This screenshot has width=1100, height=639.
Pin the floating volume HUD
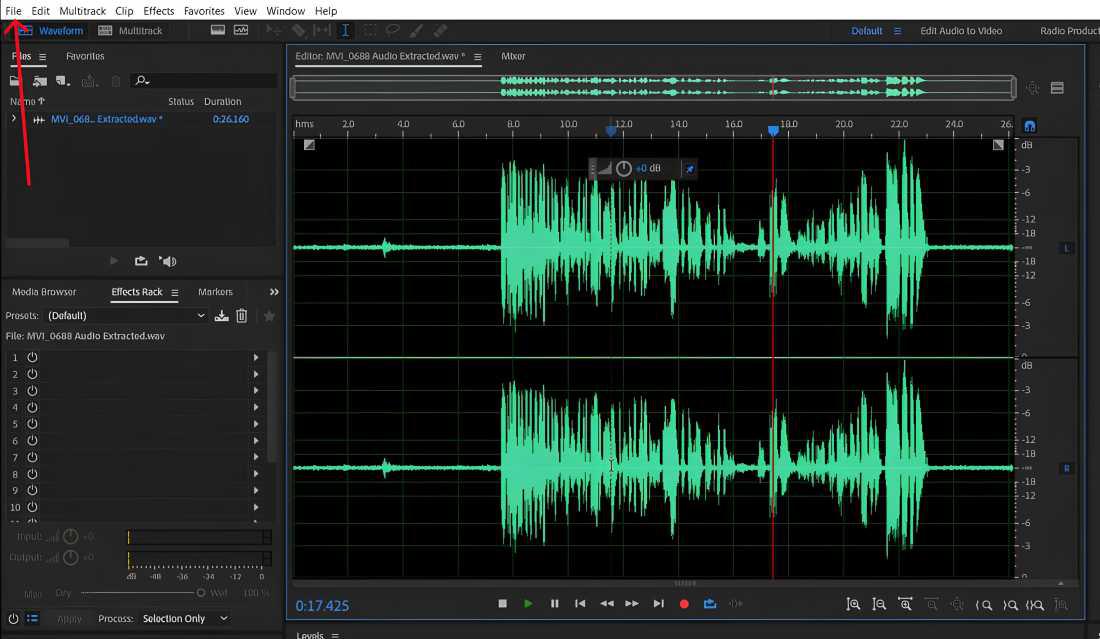688,169
